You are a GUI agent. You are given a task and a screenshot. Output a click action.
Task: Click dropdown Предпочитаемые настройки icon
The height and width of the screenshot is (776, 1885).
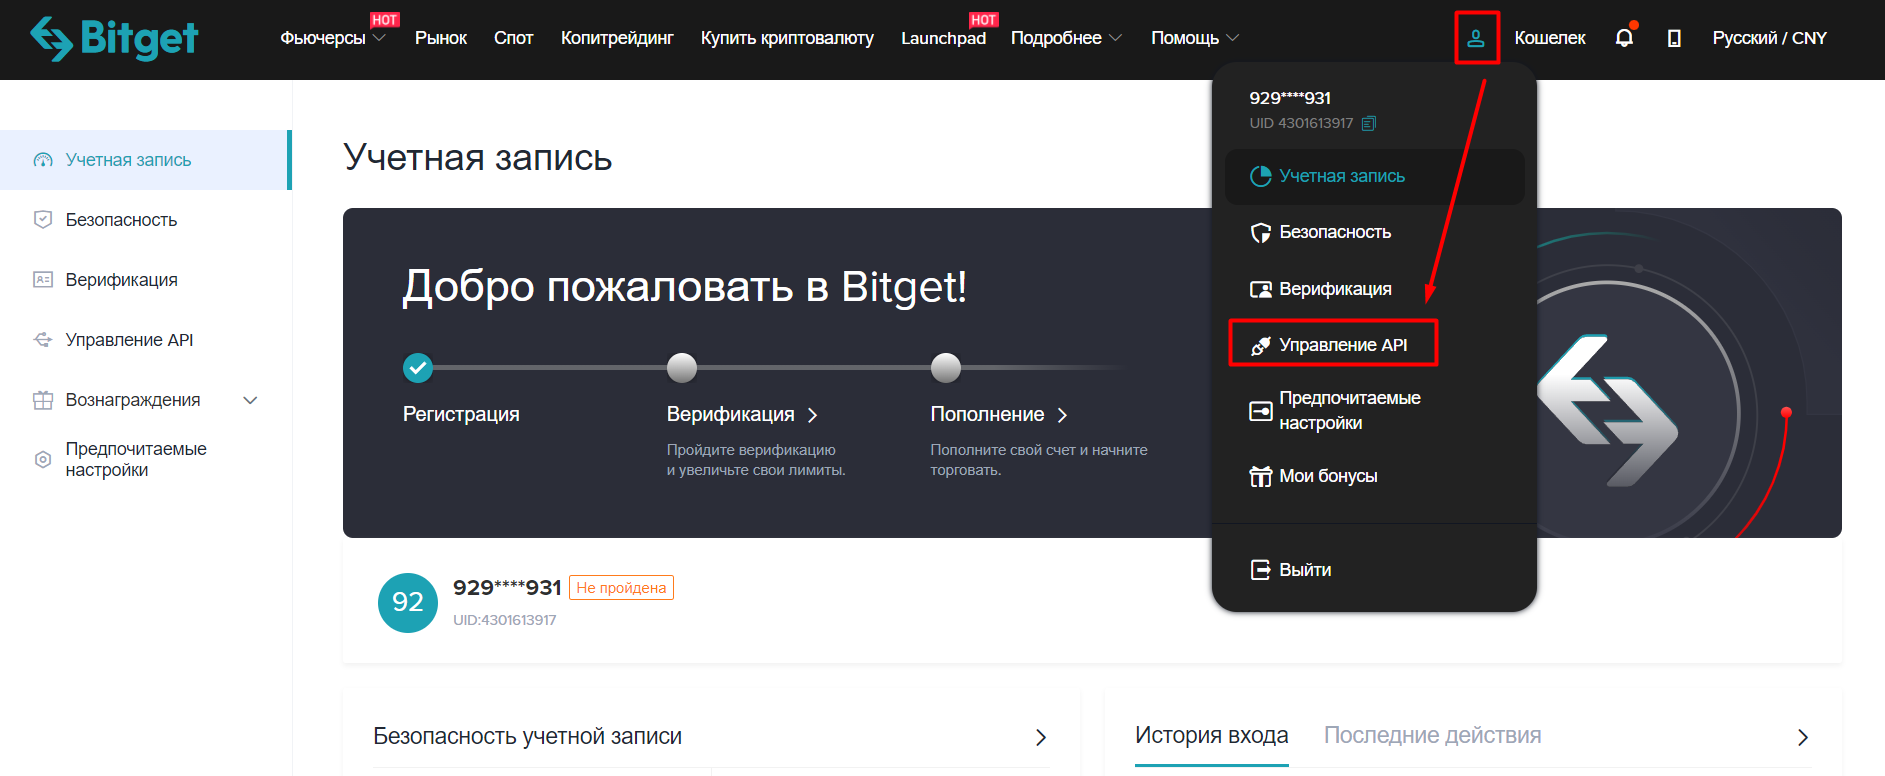coord(1261,411)
